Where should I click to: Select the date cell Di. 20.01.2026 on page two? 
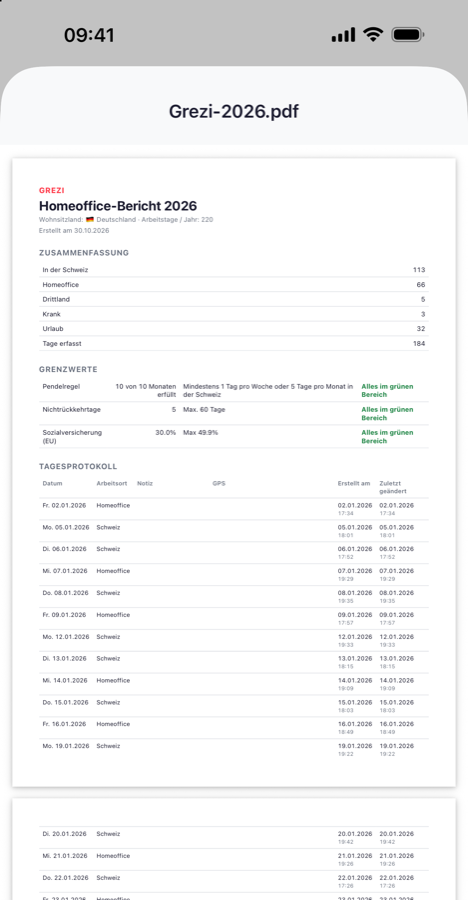point(64,834)
